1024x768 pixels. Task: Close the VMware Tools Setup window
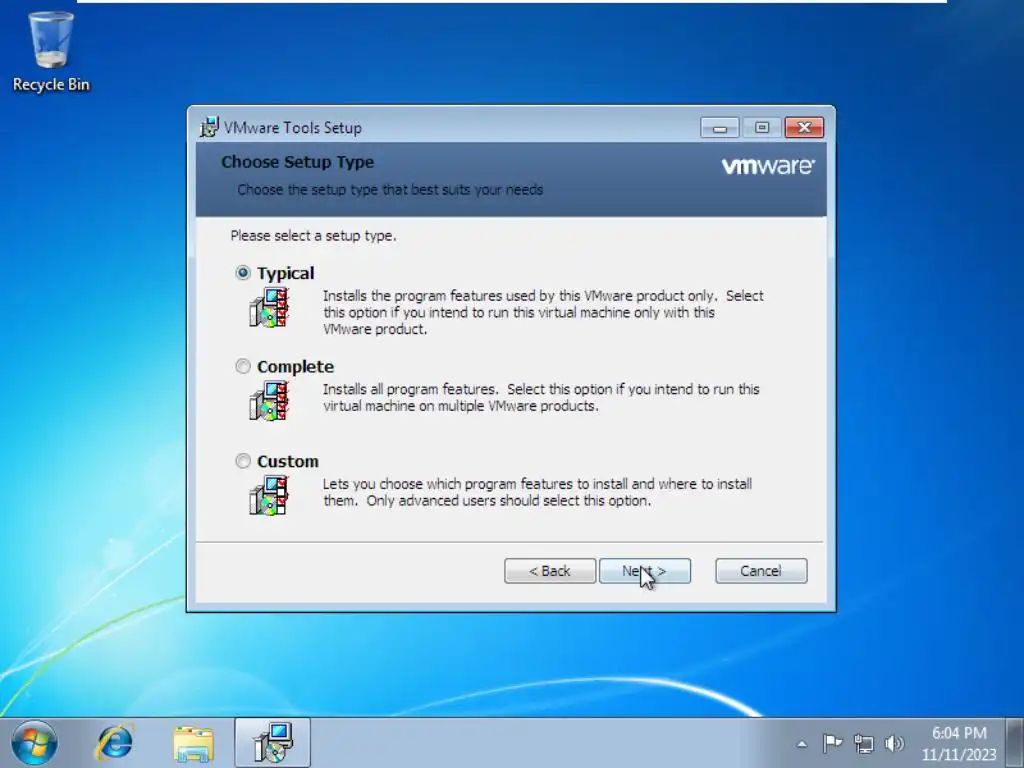[804, 127]
